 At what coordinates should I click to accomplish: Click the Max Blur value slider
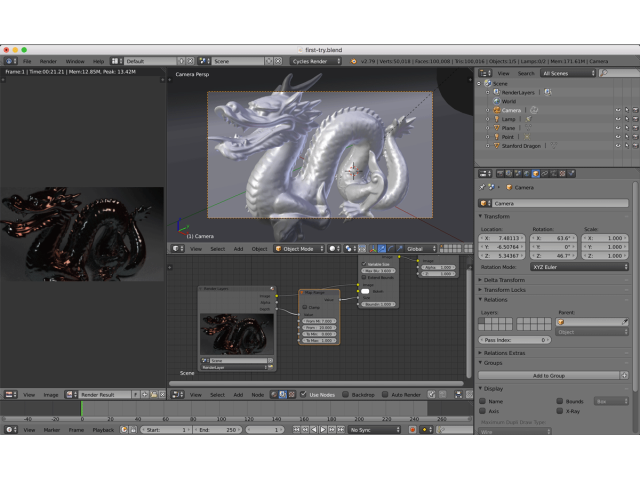pyautogui.click(x=378, y=271)
